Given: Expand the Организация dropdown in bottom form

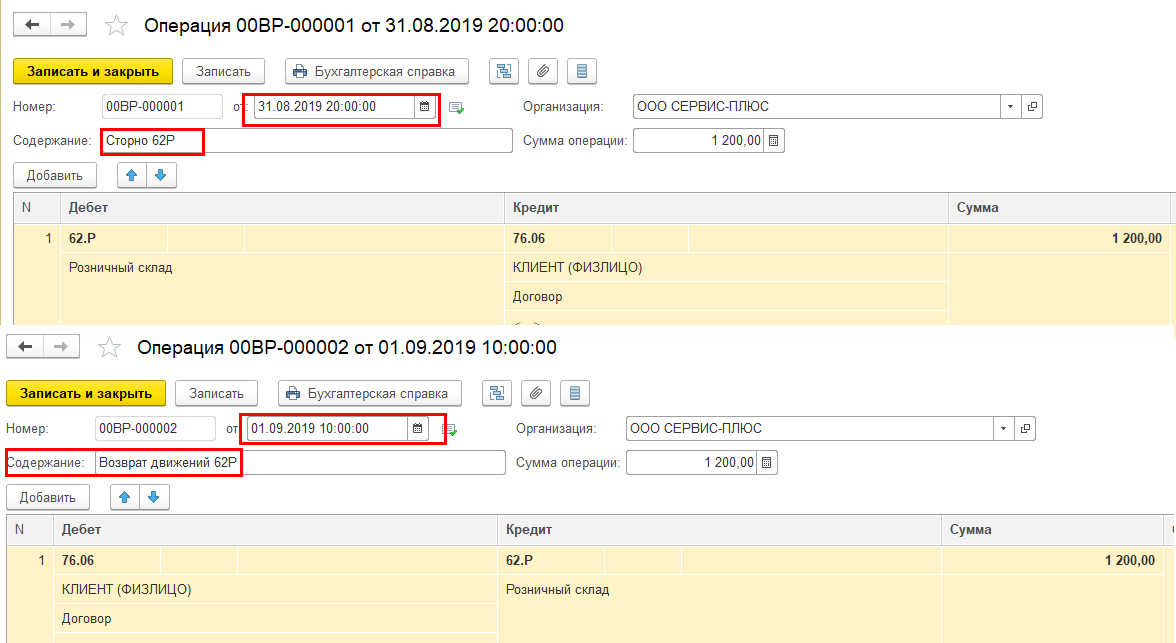Looking at the screenshot, I should coord(1004,428).
